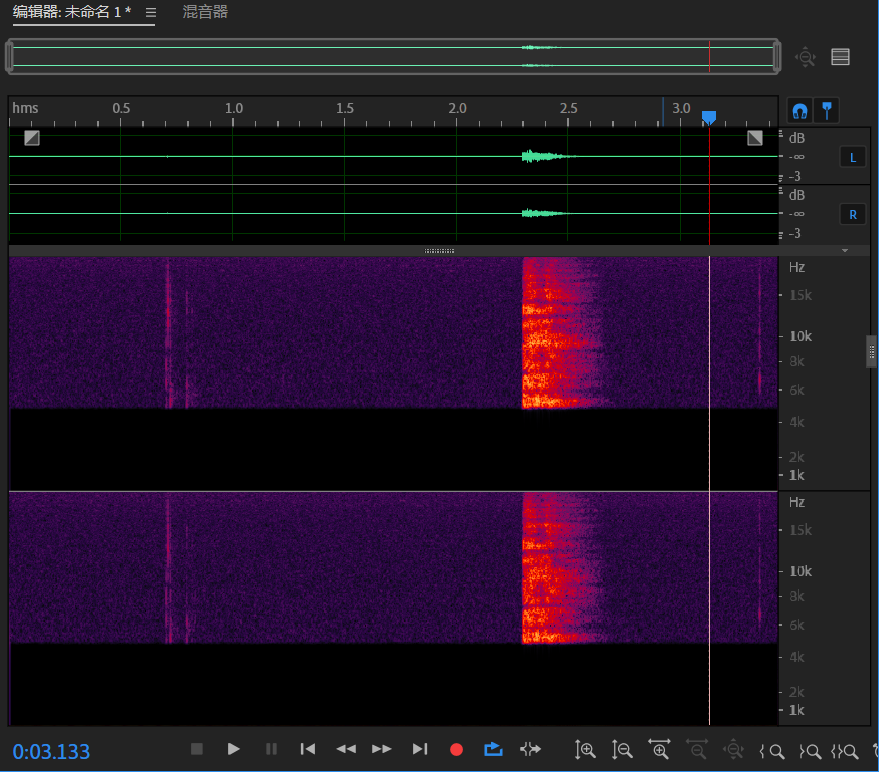879x772 pixels.
Task: Move playhead to next marker
Action: click(x=420, y=749)
